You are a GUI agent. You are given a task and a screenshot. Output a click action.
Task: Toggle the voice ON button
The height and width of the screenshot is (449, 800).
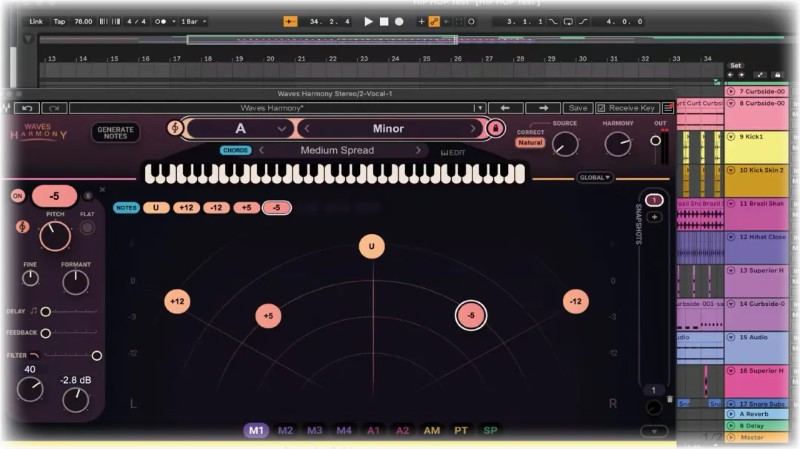tap(17, 196)
